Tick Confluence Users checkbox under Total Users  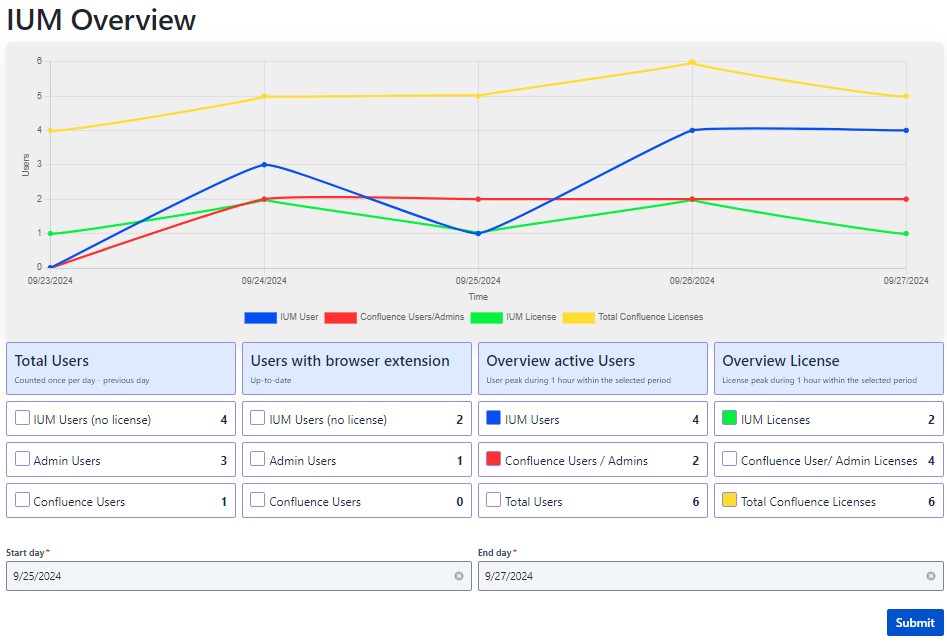point(22,501)
